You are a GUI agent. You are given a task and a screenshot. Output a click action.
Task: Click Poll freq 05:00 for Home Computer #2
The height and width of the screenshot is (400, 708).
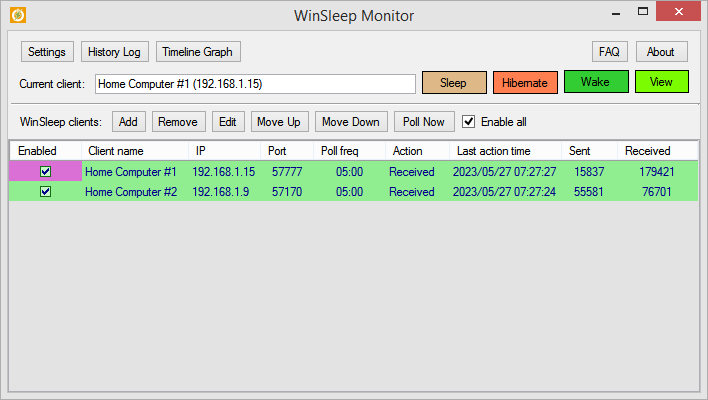349,192
